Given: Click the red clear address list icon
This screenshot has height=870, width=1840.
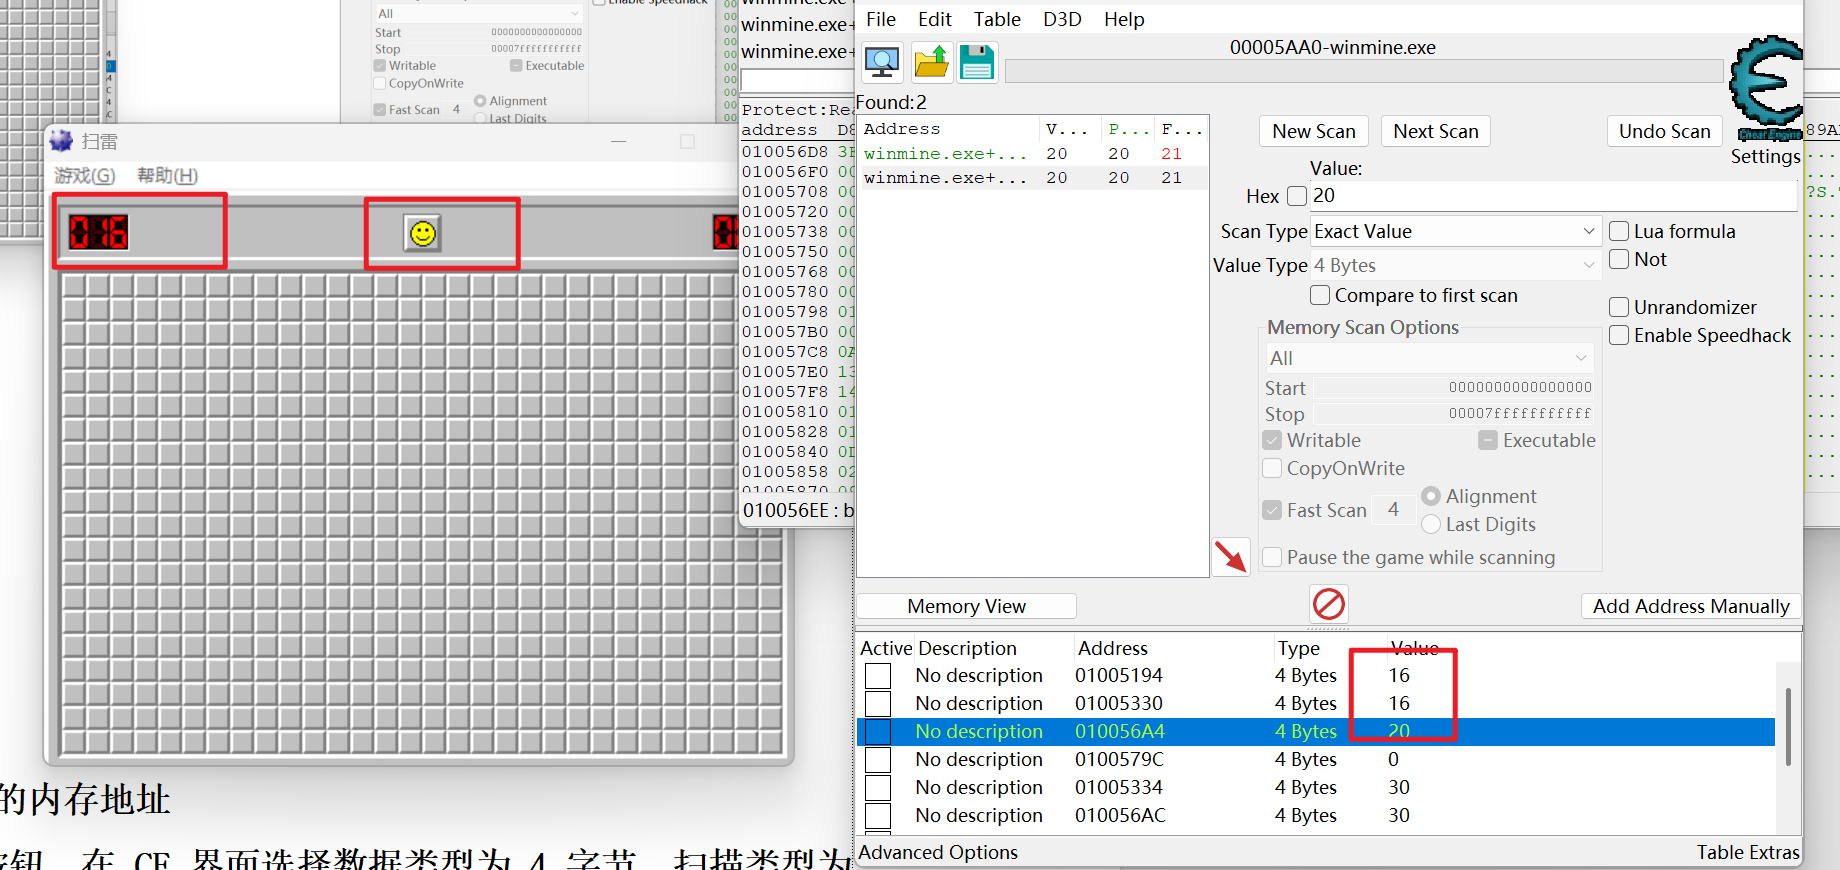Looking at the screenshot, I should (1329, 603).
